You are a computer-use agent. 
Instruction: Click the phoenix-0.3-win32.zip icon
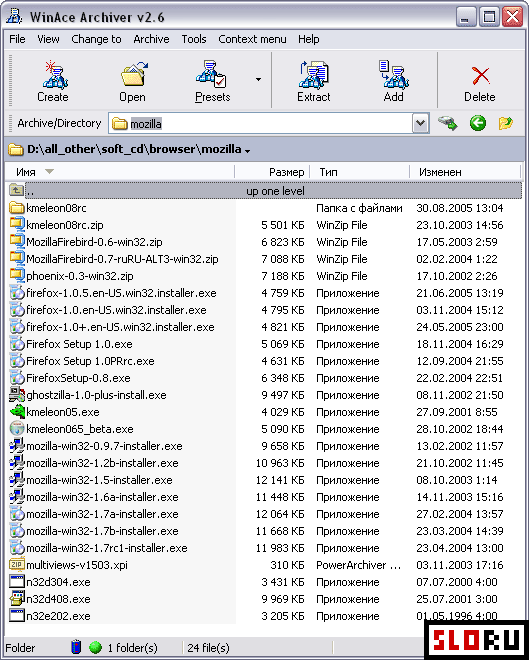point(17,276)
